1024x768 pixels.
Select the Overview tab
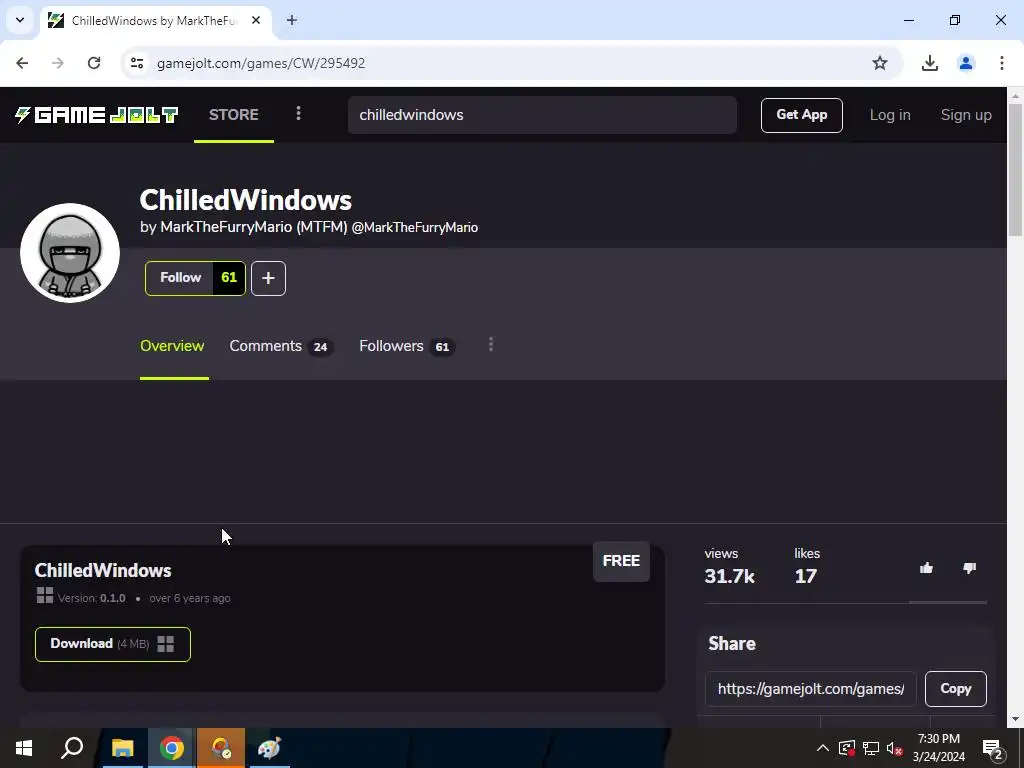click(x=172, y=346)
